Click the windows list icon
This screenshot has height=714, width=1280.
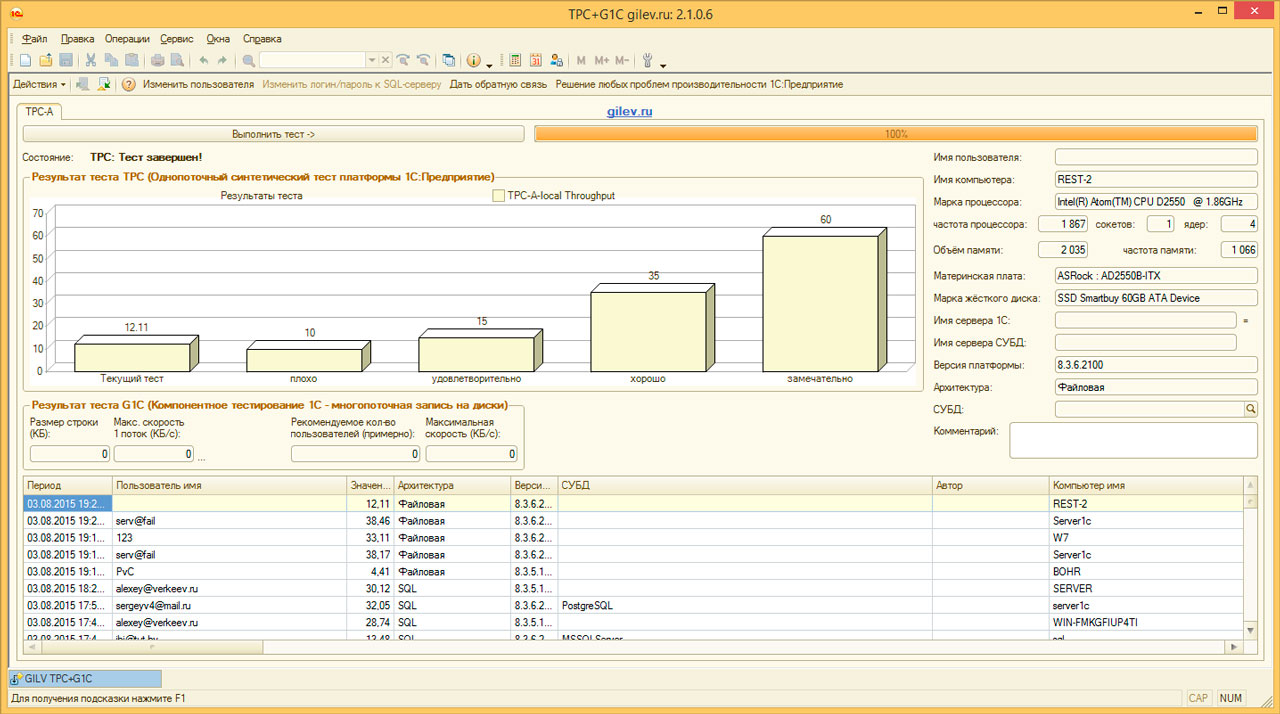click(448, 60)
